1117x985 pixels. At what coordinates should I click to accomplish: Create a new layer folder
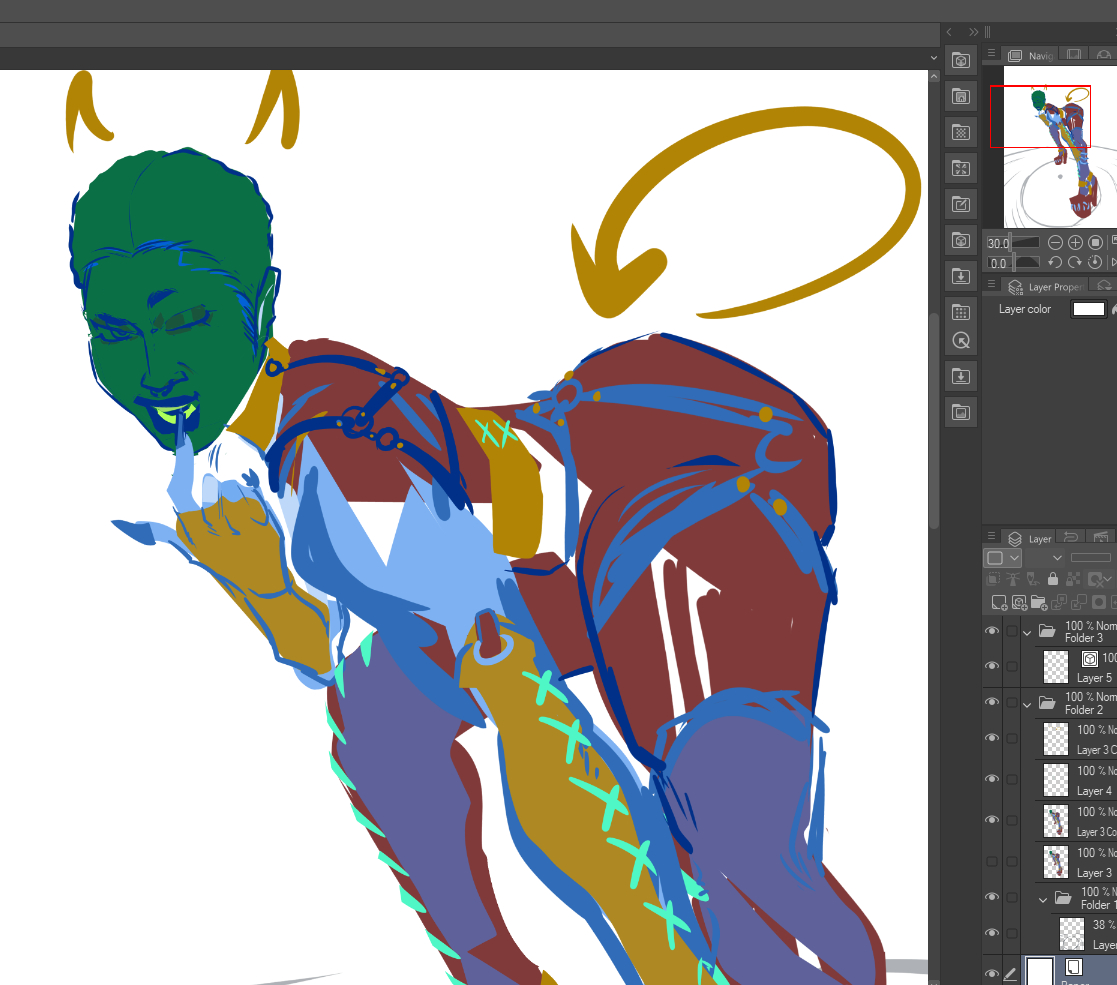1039,602
